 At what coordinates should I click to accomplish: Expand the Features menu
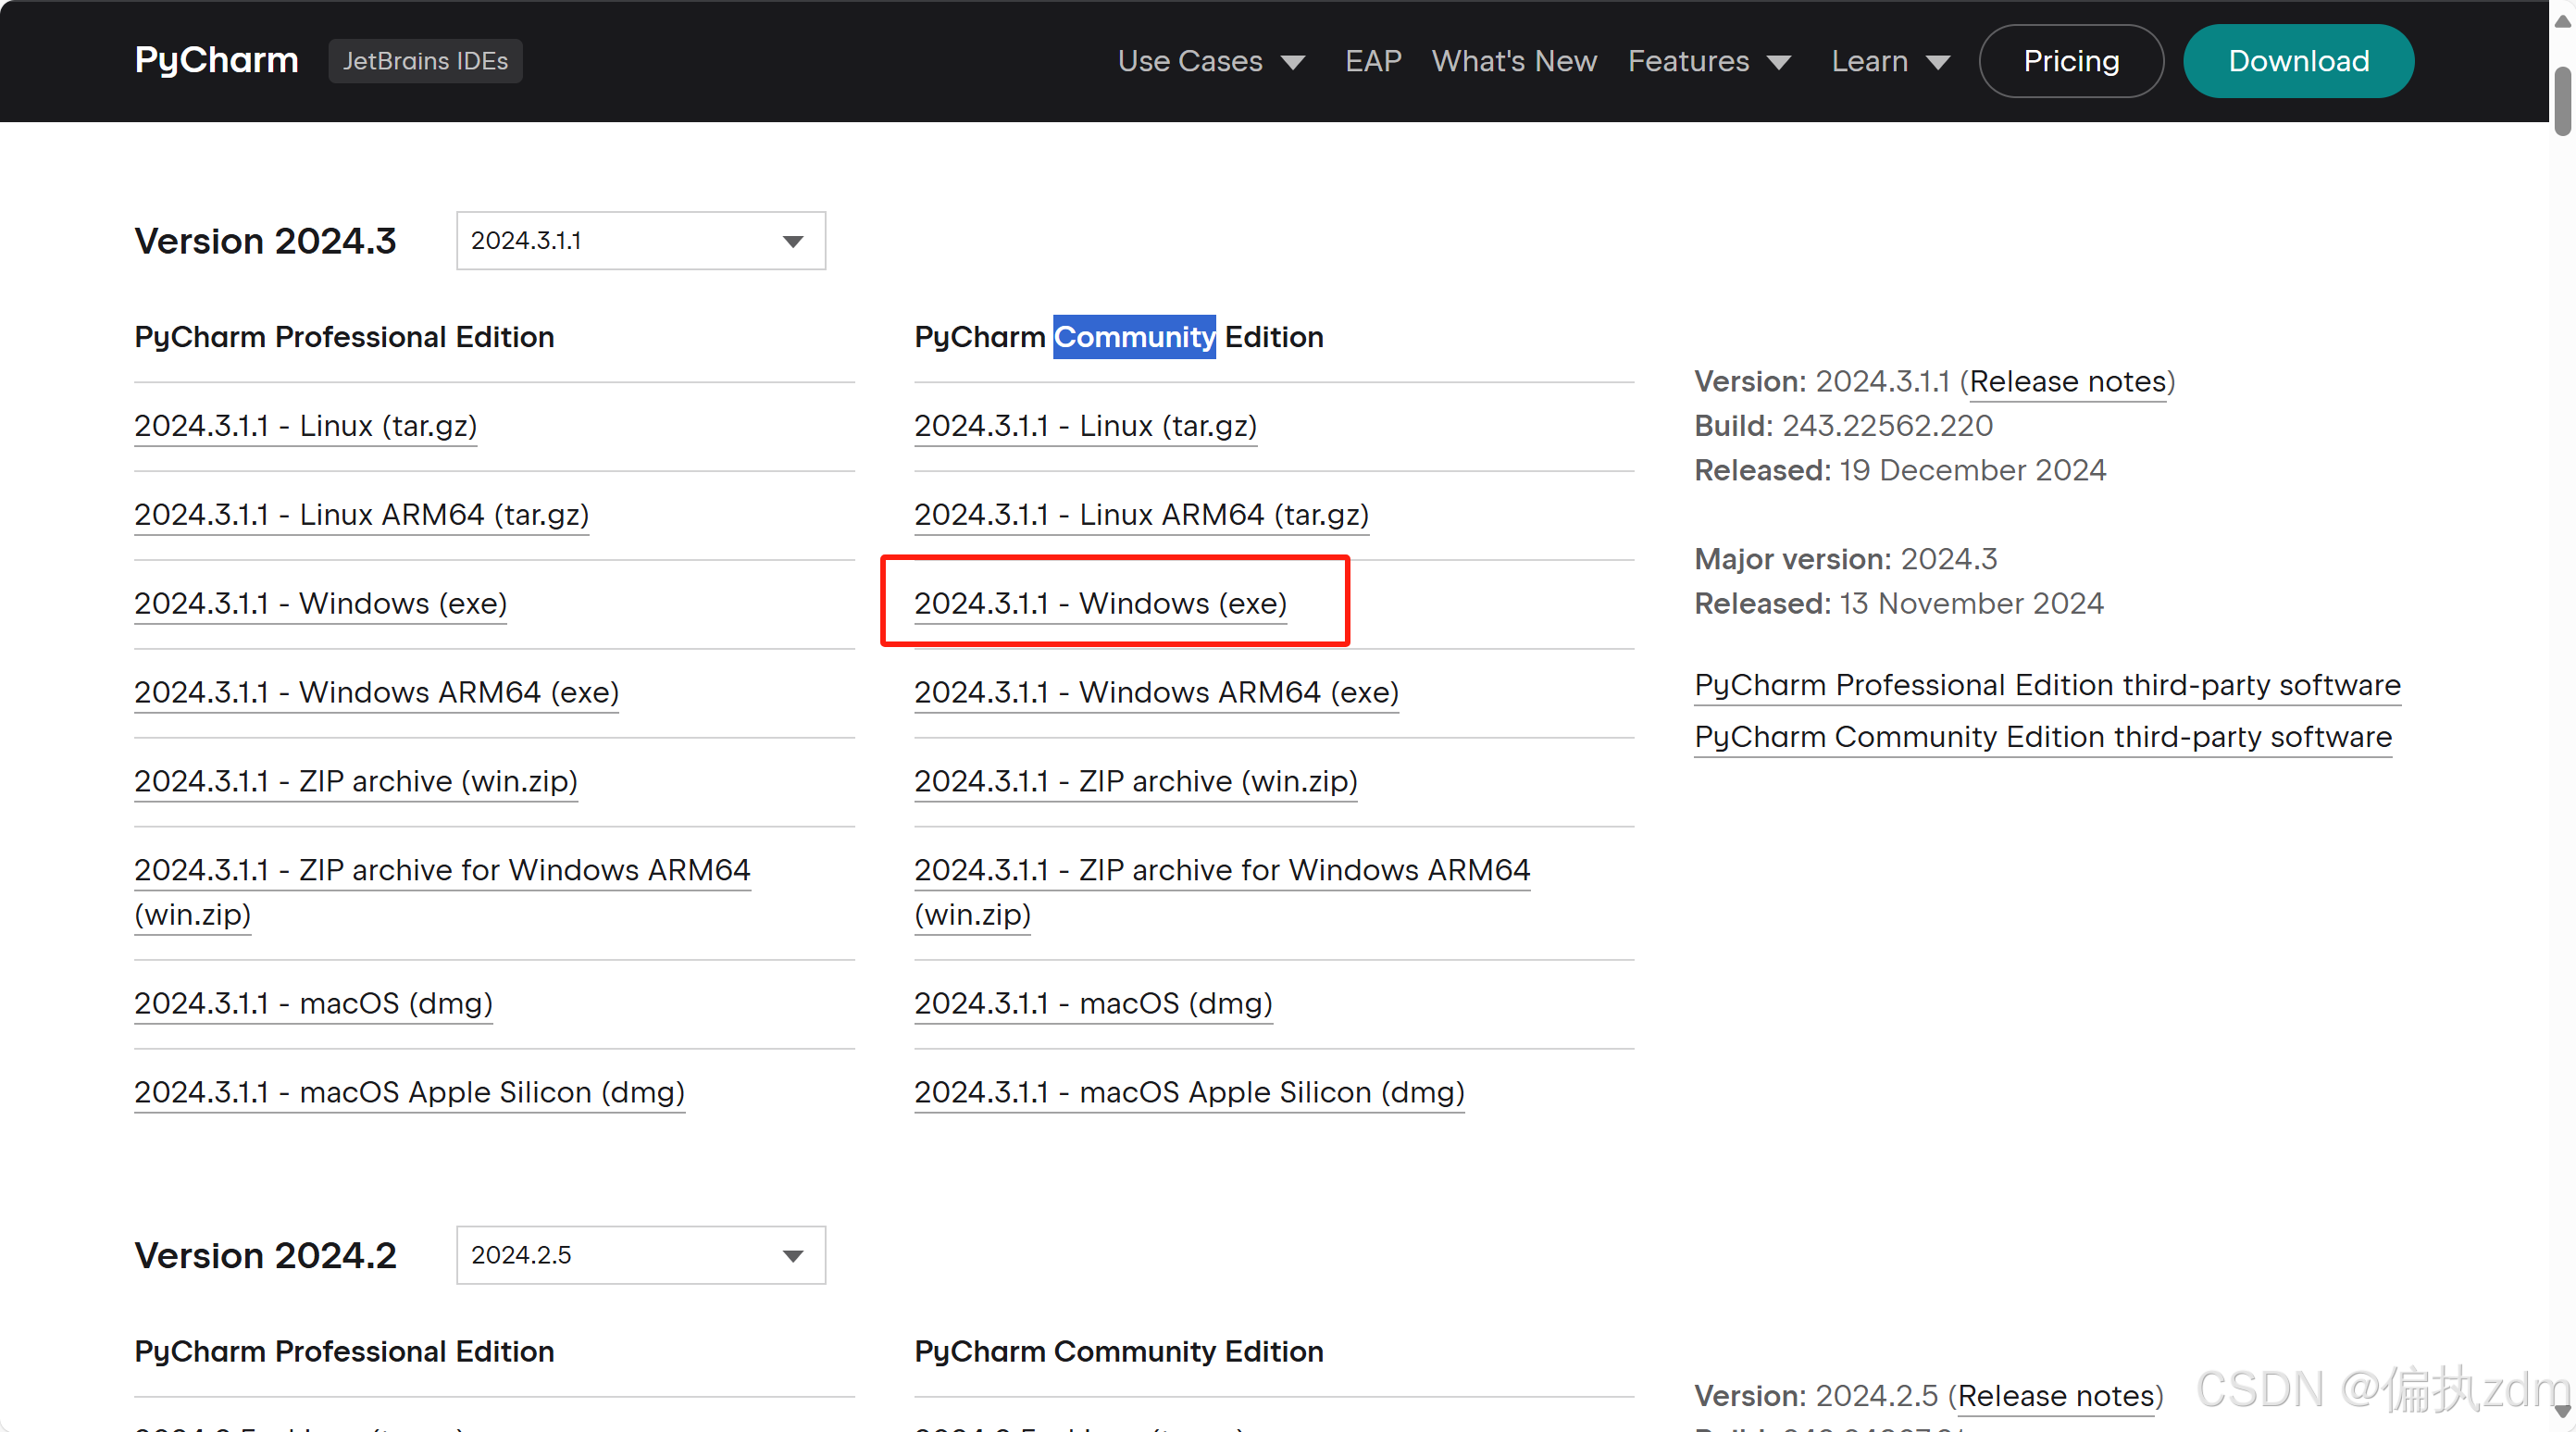pyautogui.click(x=1709, y=61)
